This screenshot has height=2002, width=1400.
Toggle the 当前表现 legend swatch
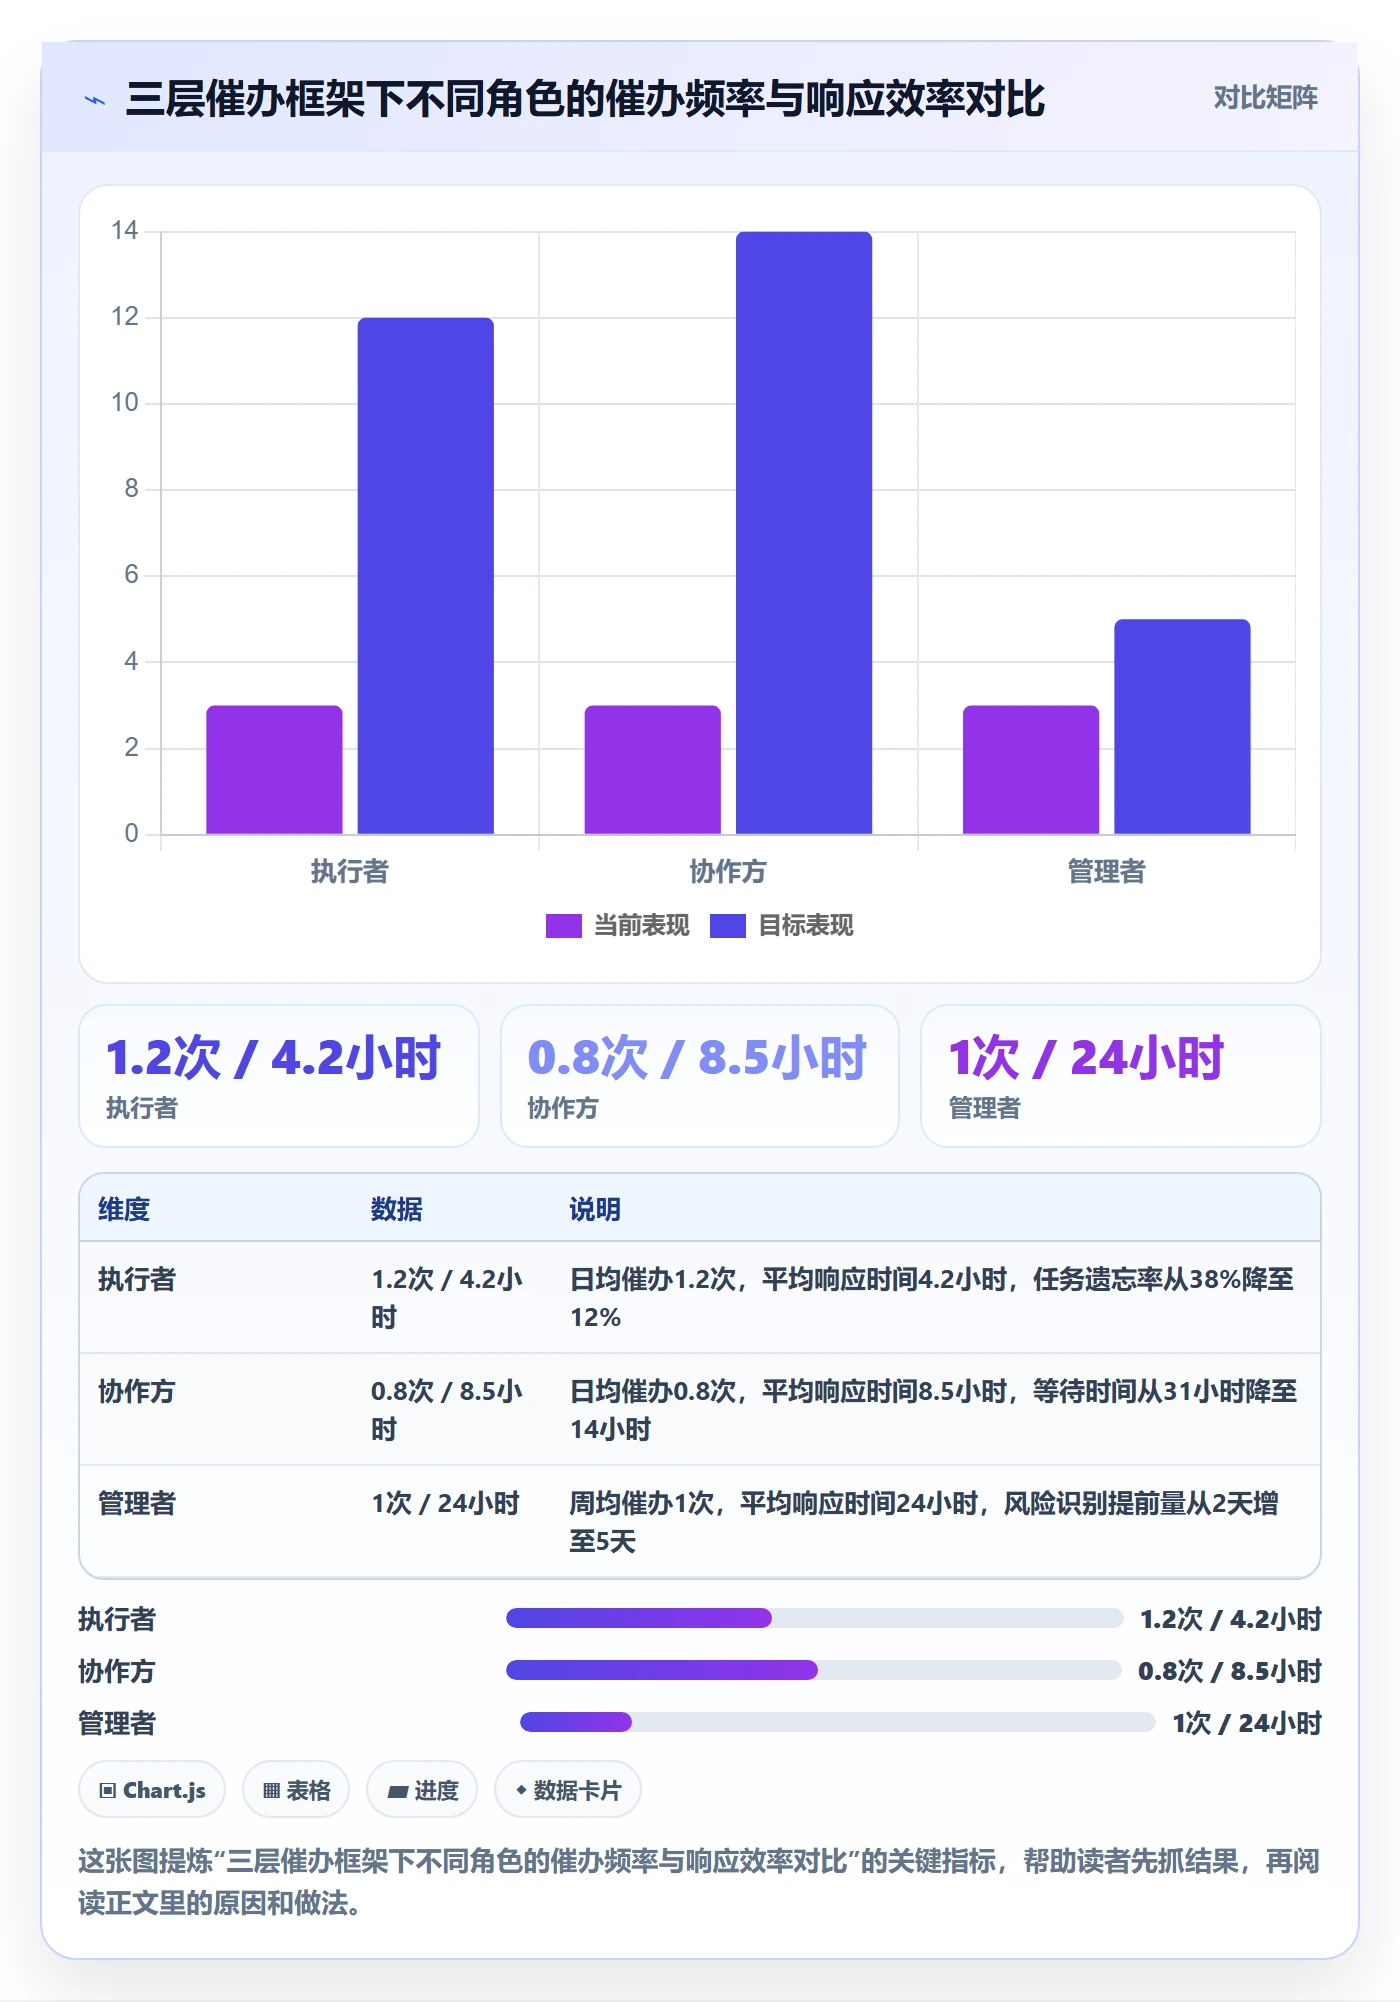tap(563, 926)
